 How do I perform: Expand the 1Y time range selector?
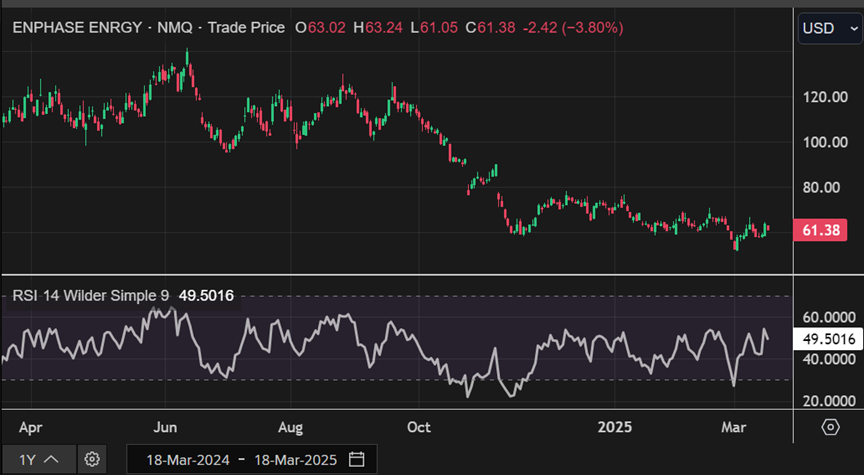pyautogui.click(x=39, y=459)
